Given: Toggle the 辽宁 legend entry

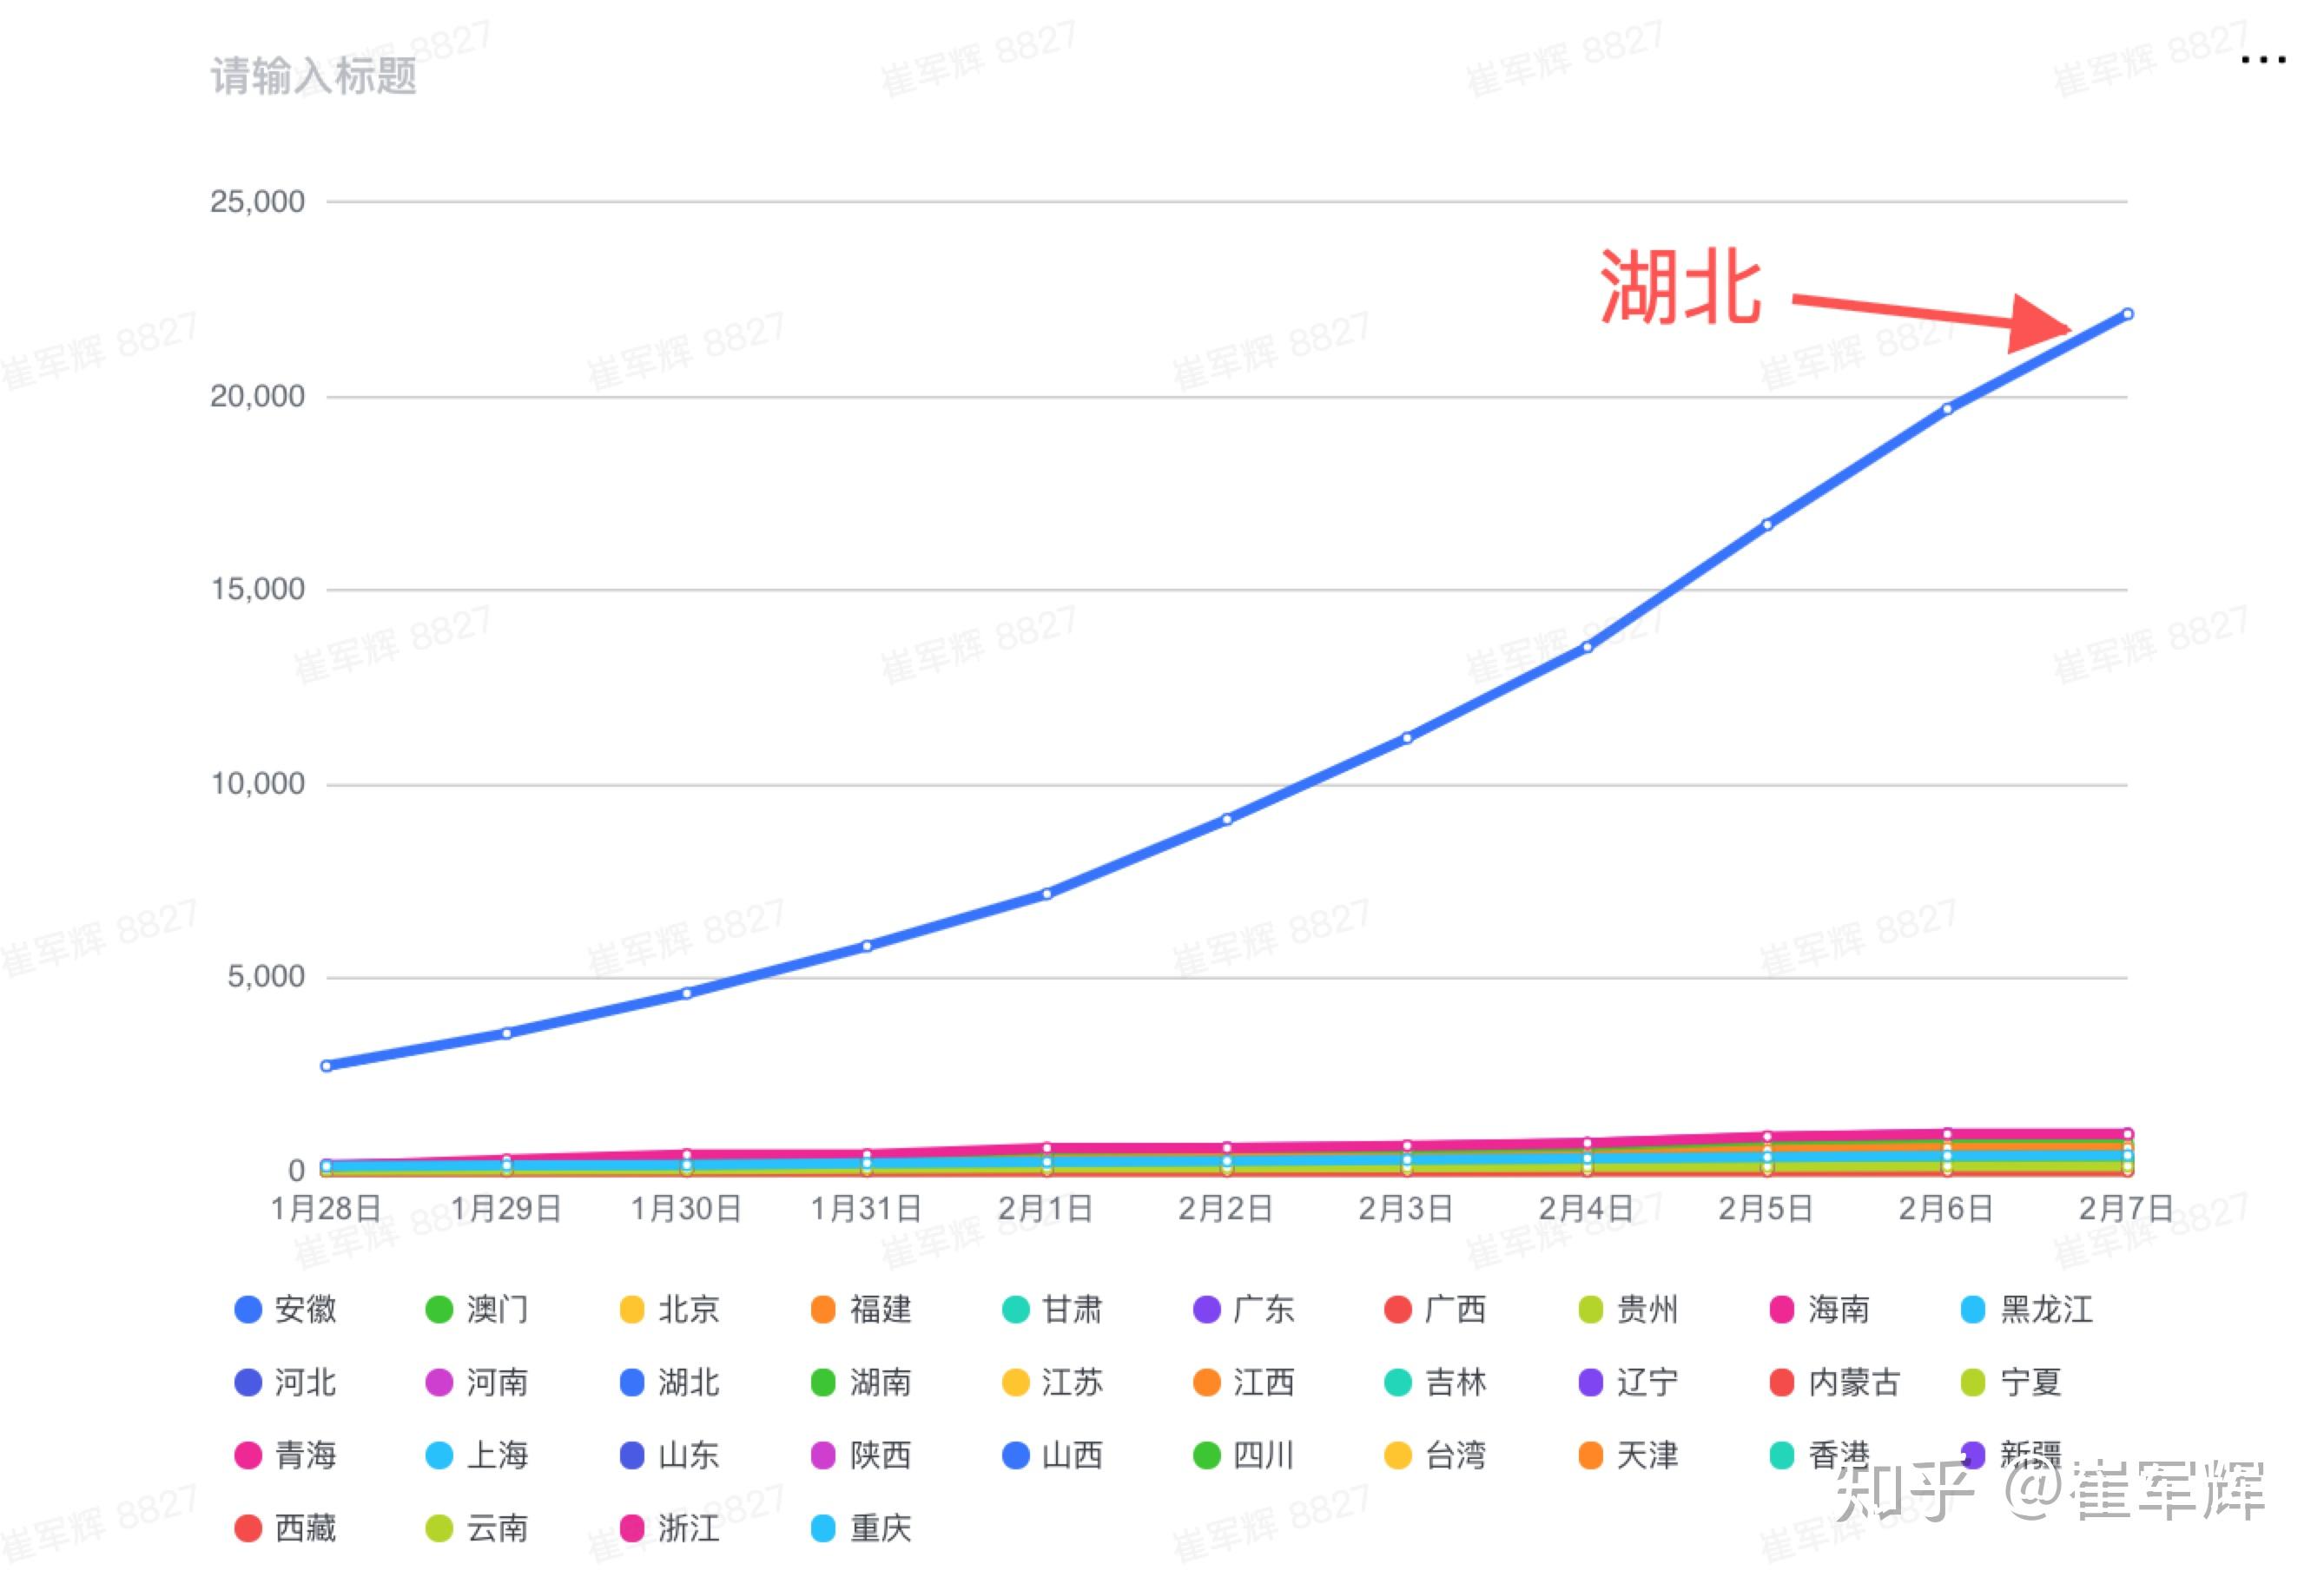Looking at the screenshot, I should click(1628, 1382).
